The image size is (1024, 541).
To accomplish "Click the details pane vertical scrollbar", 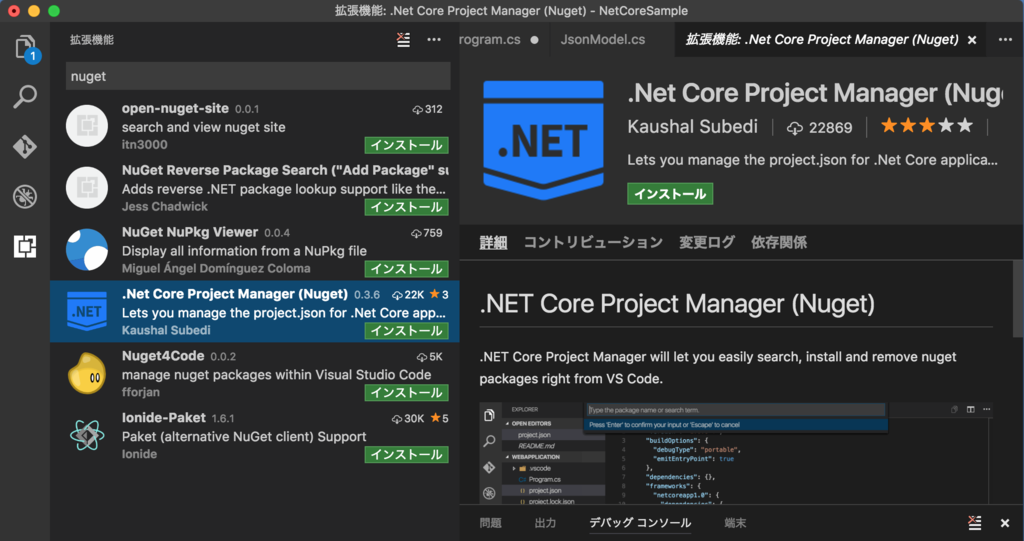I will point(1018,299).
